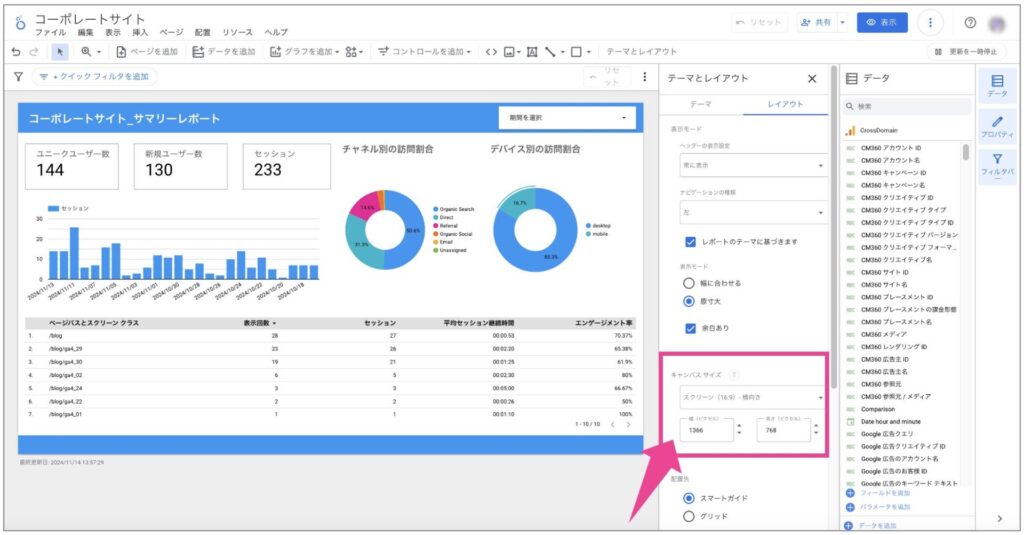Open the header visibility dropdown

(752, 166)
